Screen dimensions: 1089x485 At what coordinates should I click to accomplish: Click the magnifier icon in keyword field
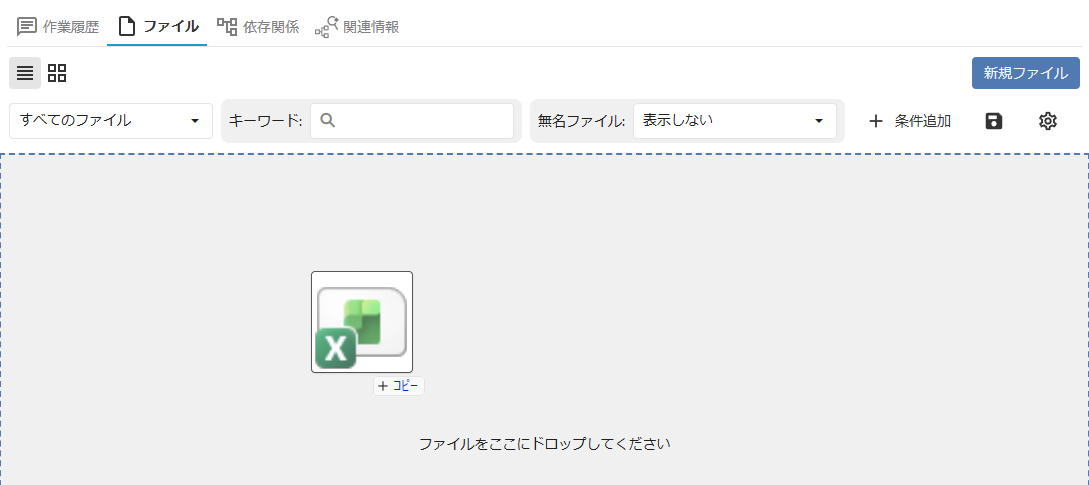pos(329,121)
